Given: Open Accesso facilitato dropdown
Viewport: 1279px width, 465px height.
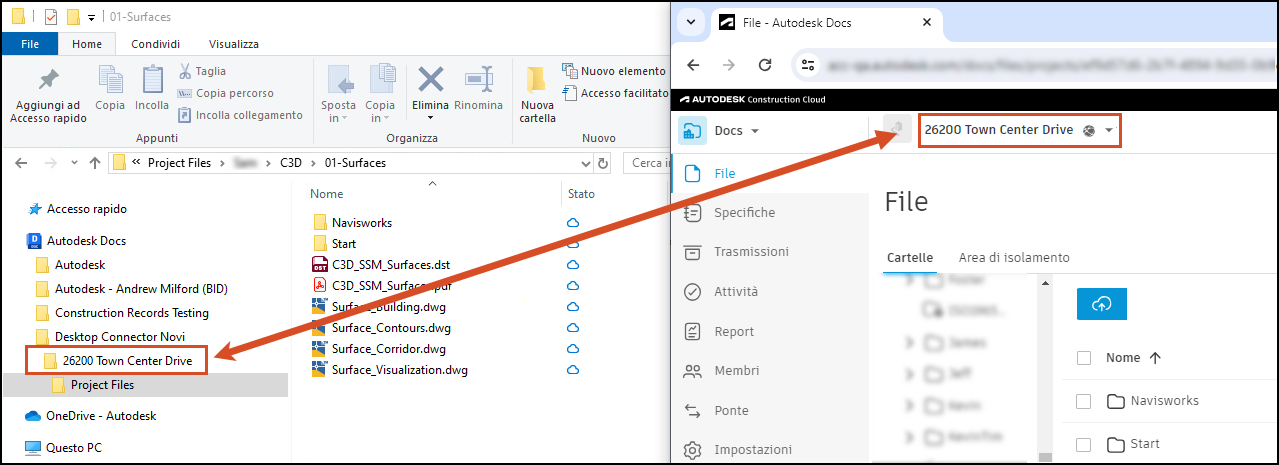Looking at the screenshot, I should (614, 93).
